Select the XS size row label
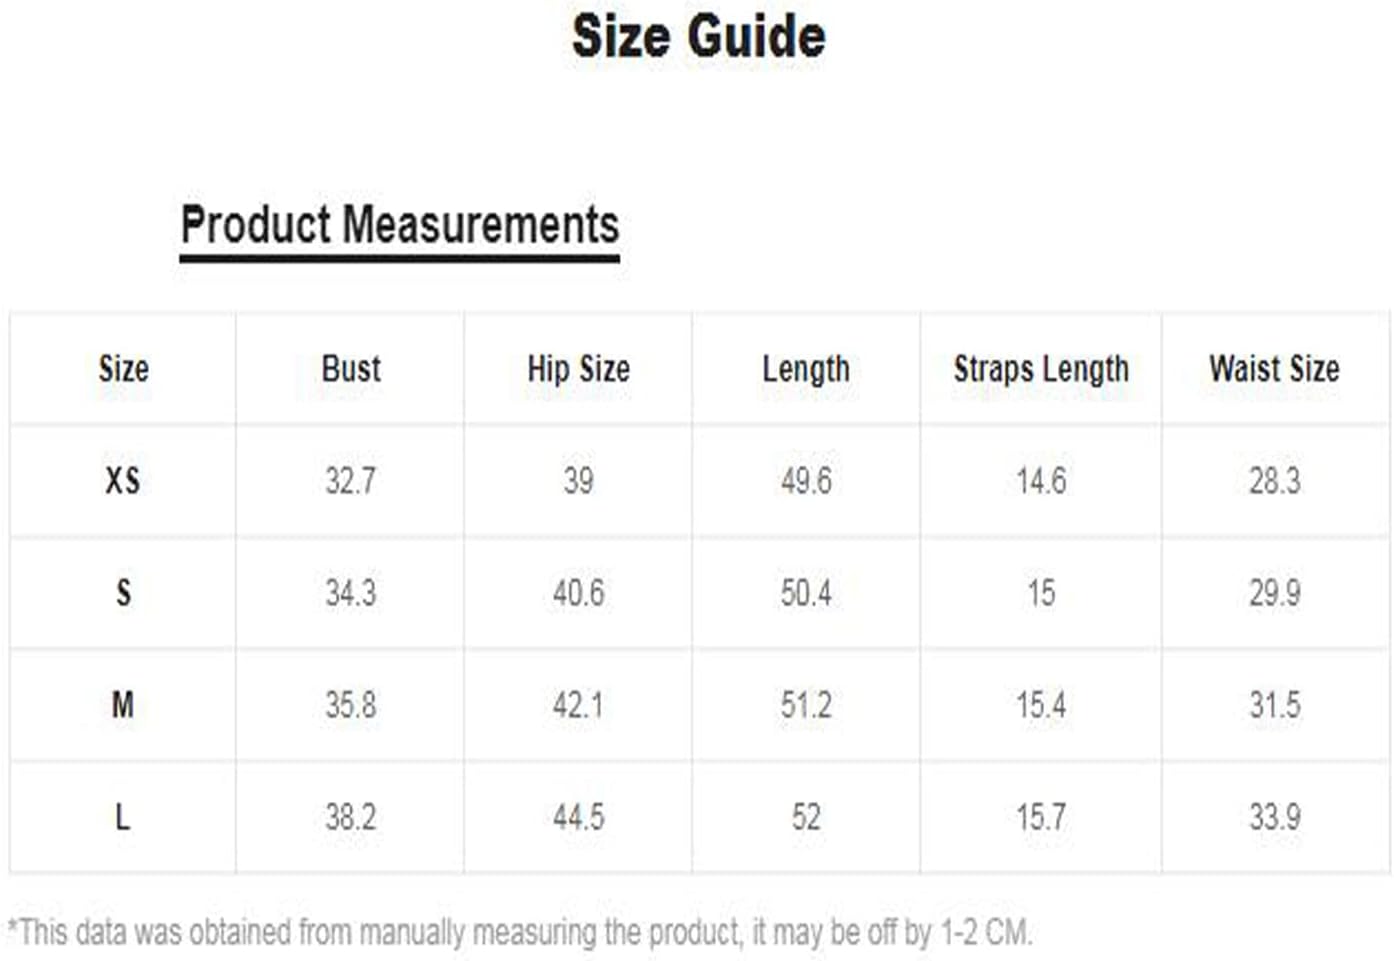This screenshot has height=961, width=1394. pos(123,481)
